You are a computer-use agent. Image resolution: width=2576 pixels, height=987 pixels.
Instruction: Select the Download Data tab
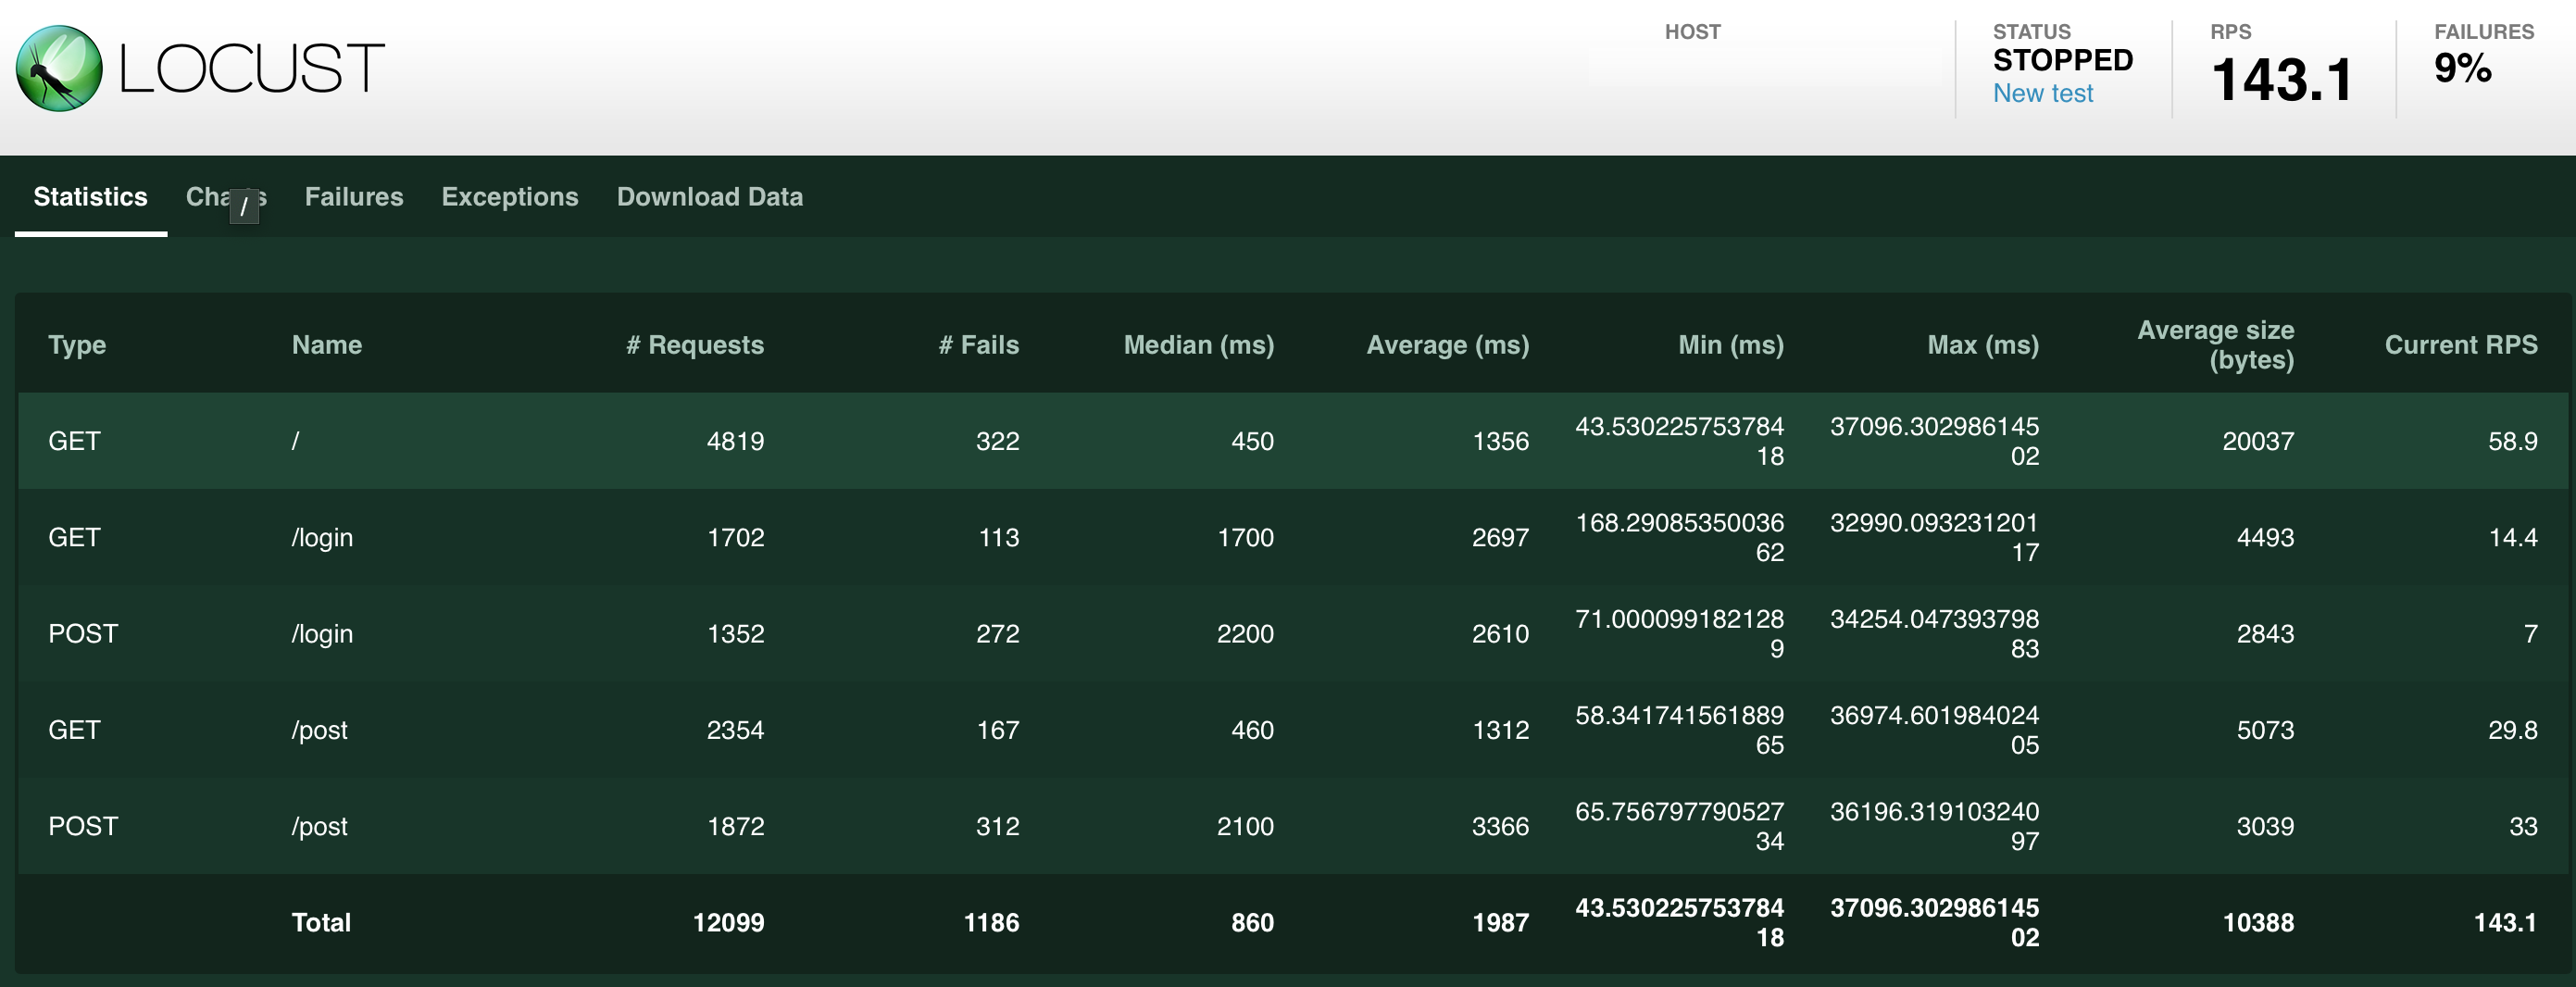click(709, 197)
